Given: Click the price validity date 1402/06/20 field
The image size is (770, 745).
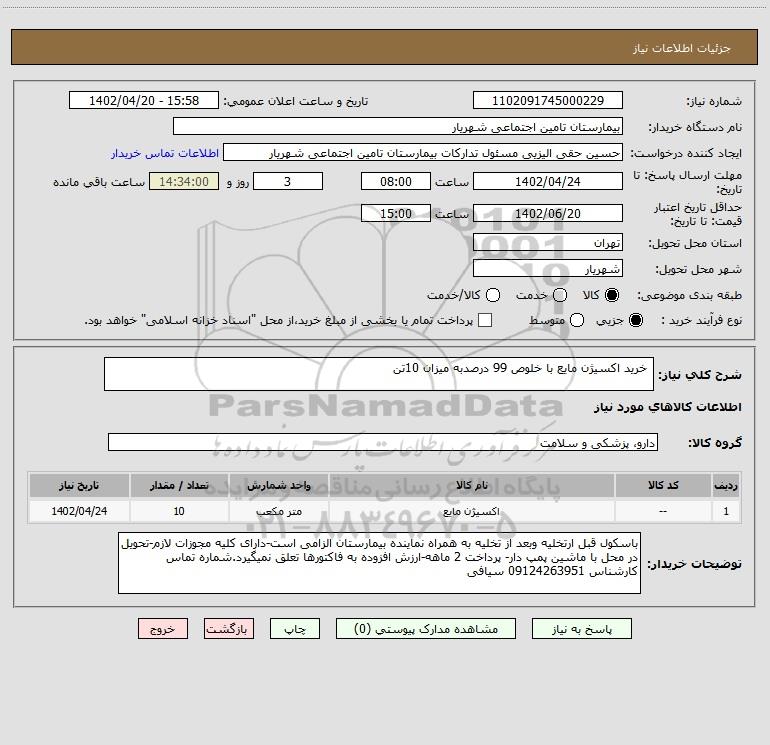Looking at the screenshot, I should click(548, 213).
